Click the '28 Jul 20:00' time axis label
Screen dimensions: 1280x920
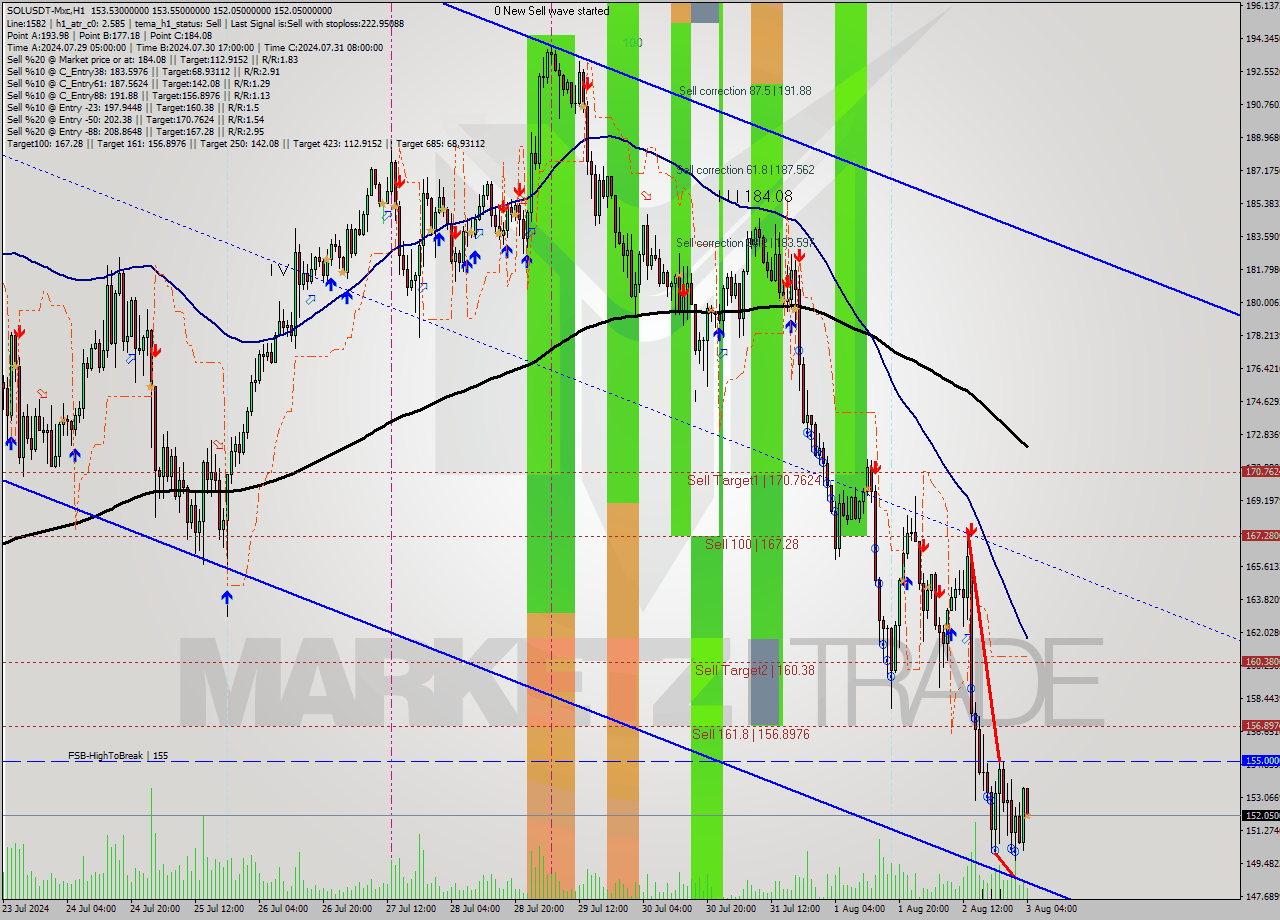539,909
